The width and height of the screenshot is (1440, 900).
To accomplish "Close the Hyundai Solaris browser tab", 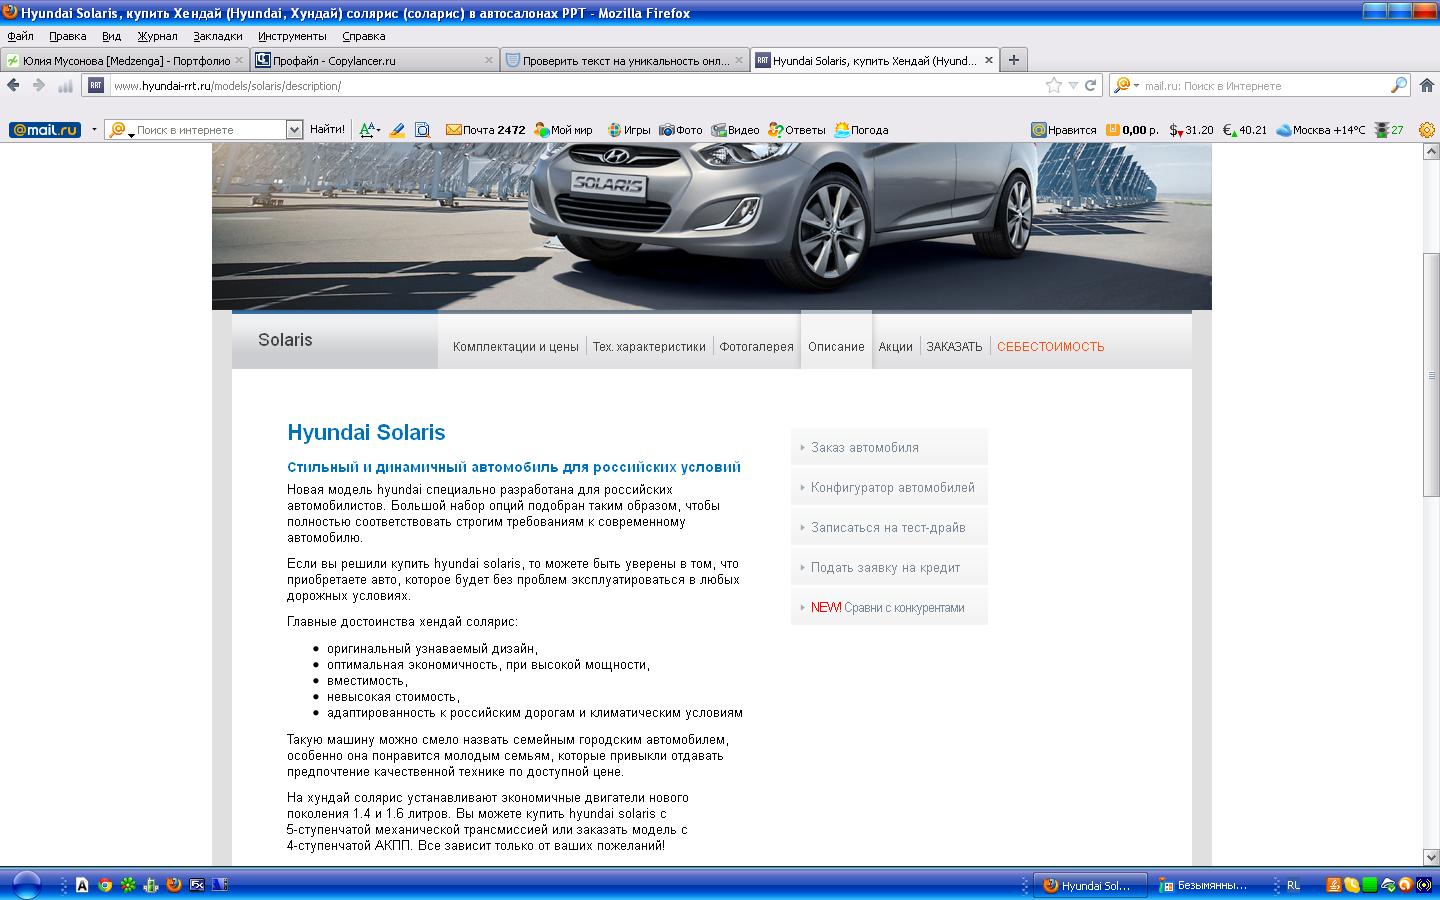I will click(989, 60).
